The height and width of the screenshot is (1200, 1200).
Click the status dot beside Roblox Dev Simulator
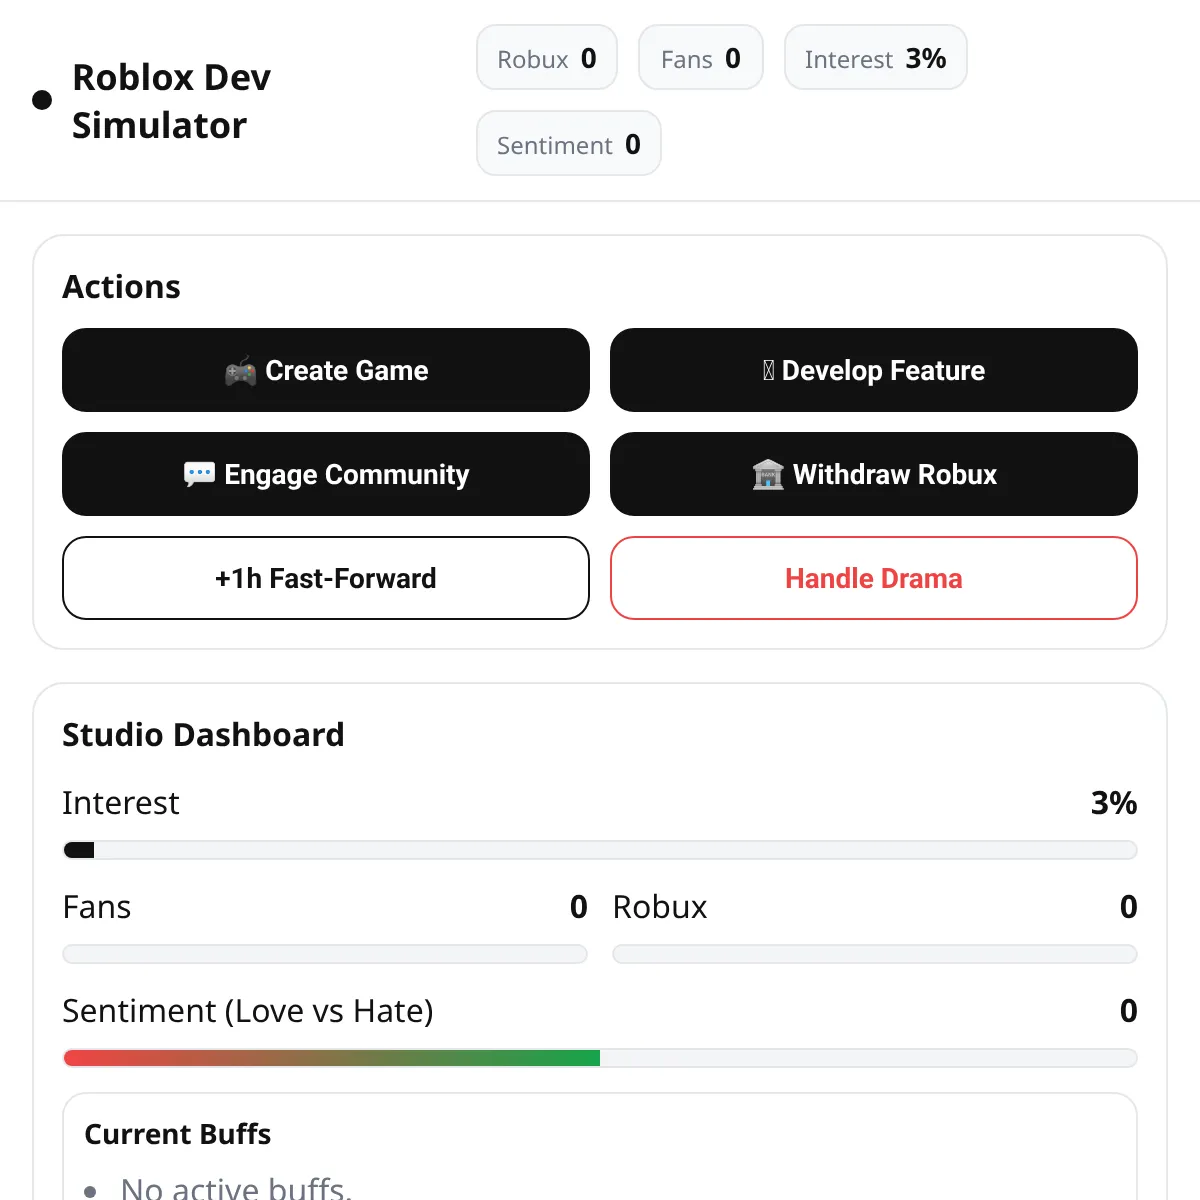[x=41, y=99]
